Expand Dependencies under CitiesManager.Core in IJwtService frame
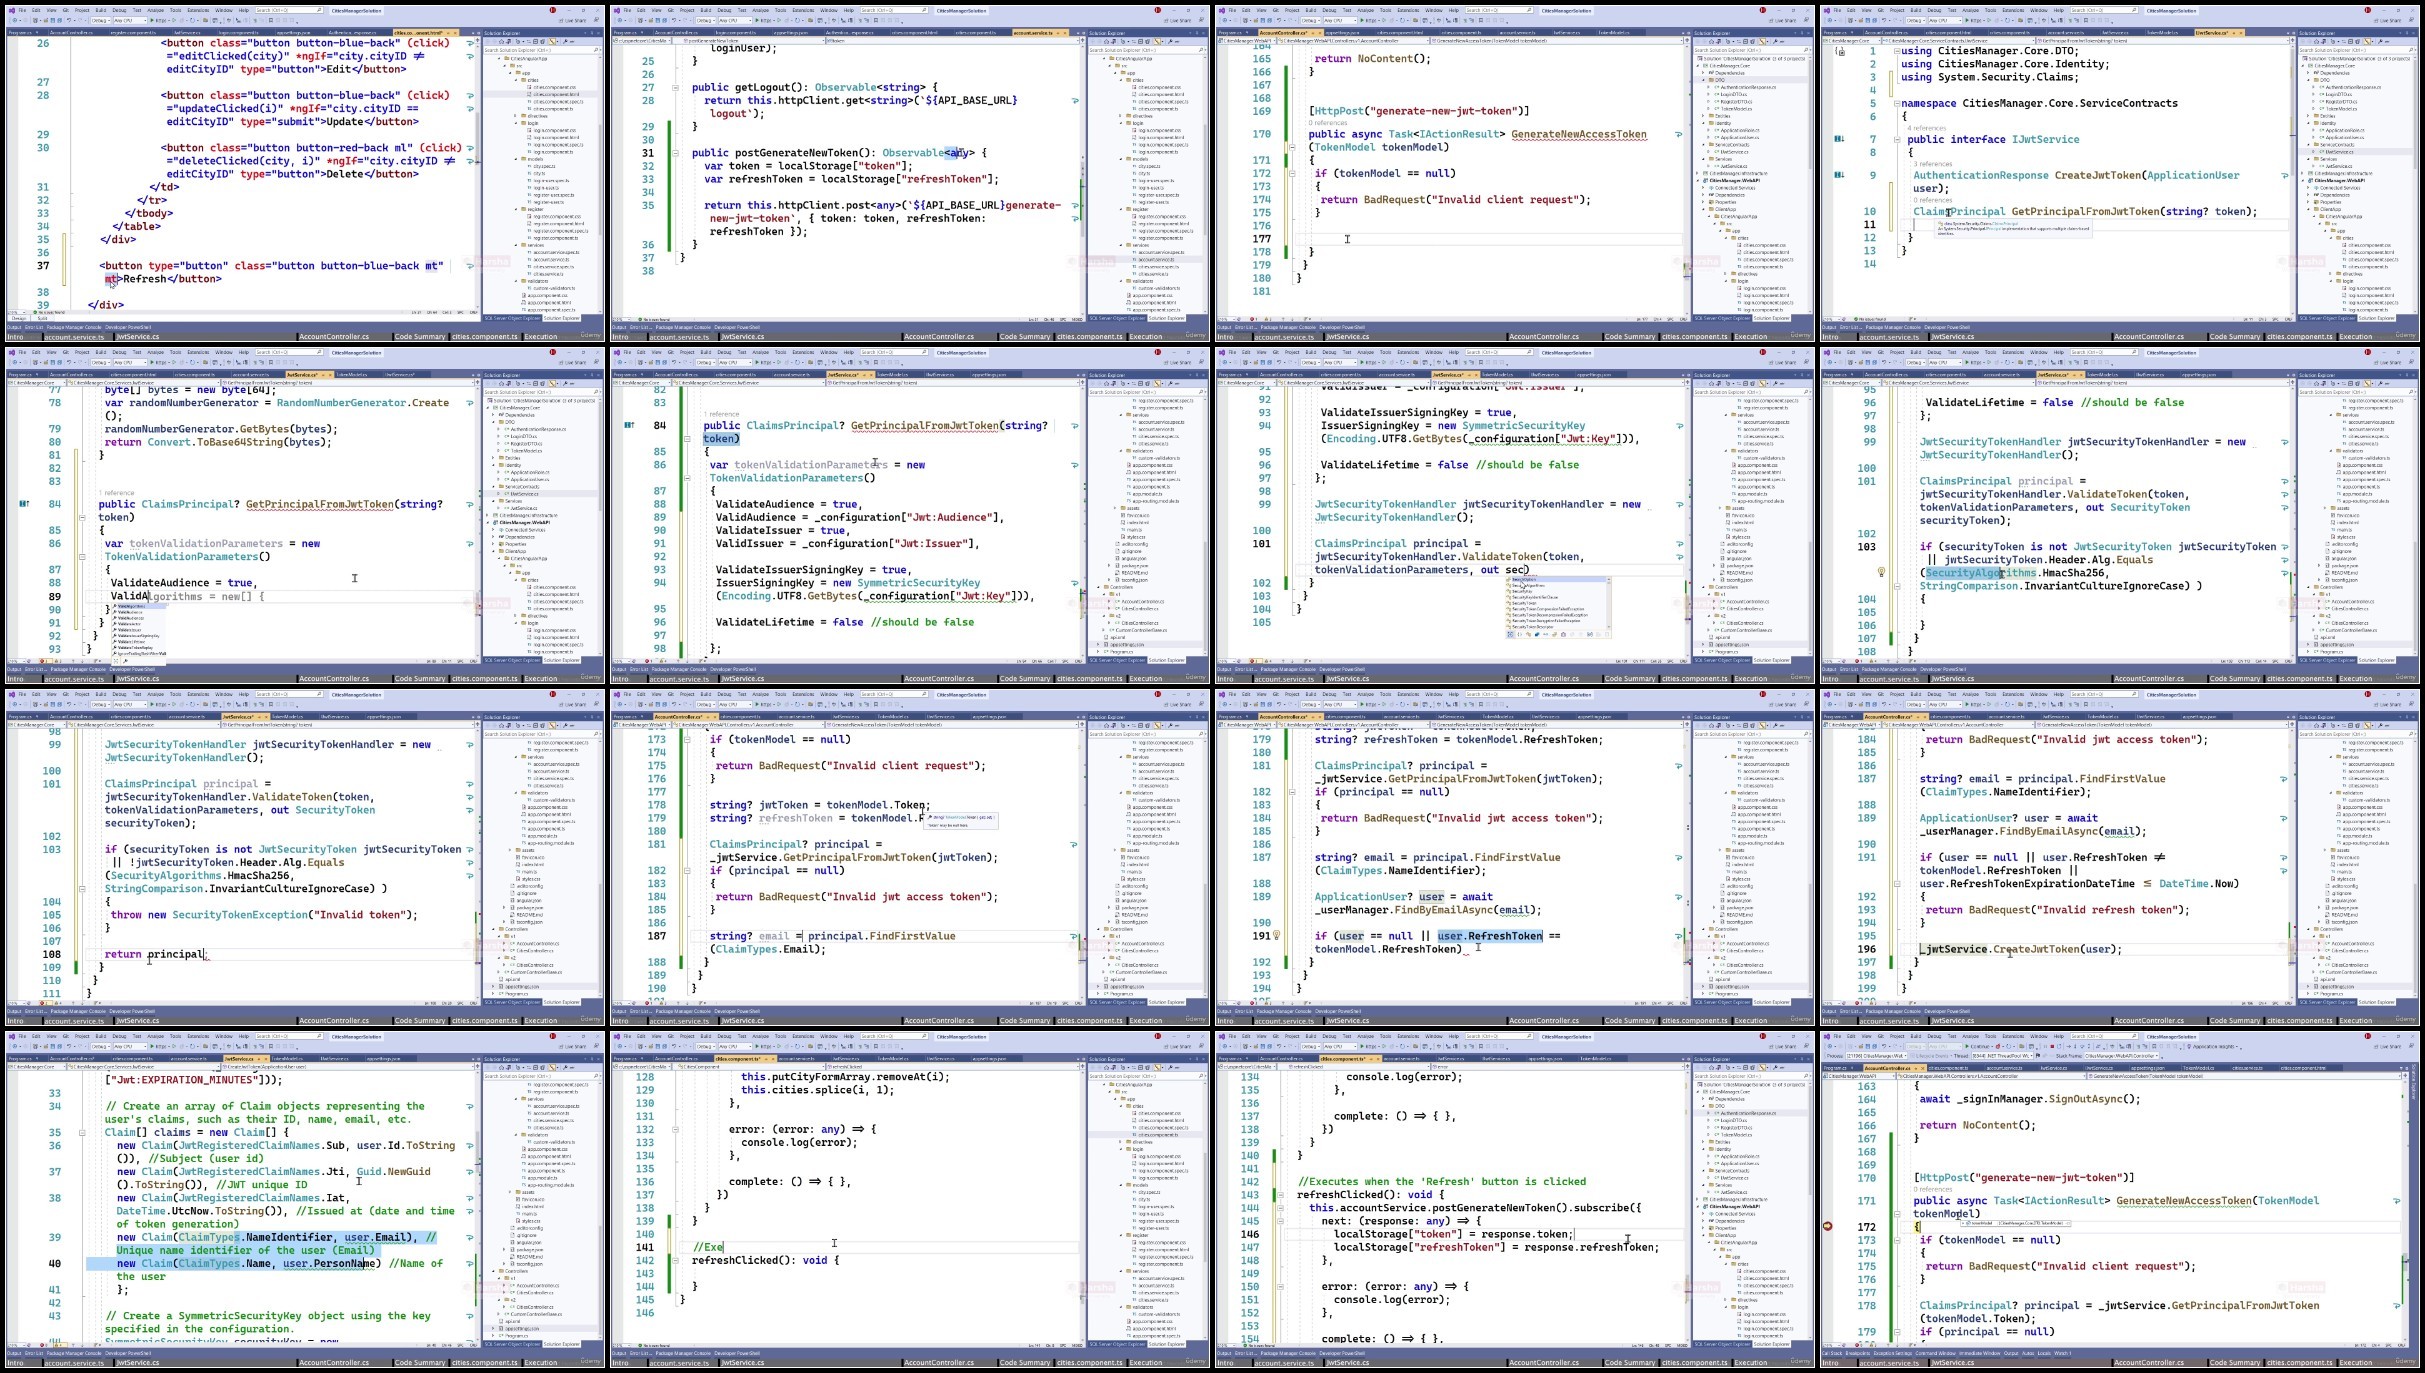This screenshot has height=1373, width=2425. coord(2308,73)
